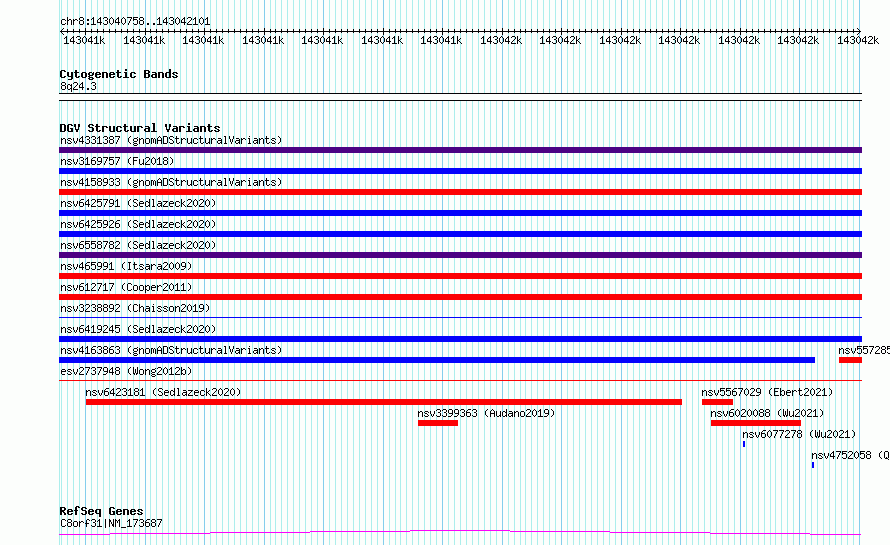
Task: Open nsv612717 (Cooper2011) variant label
Action: point(126,287)
